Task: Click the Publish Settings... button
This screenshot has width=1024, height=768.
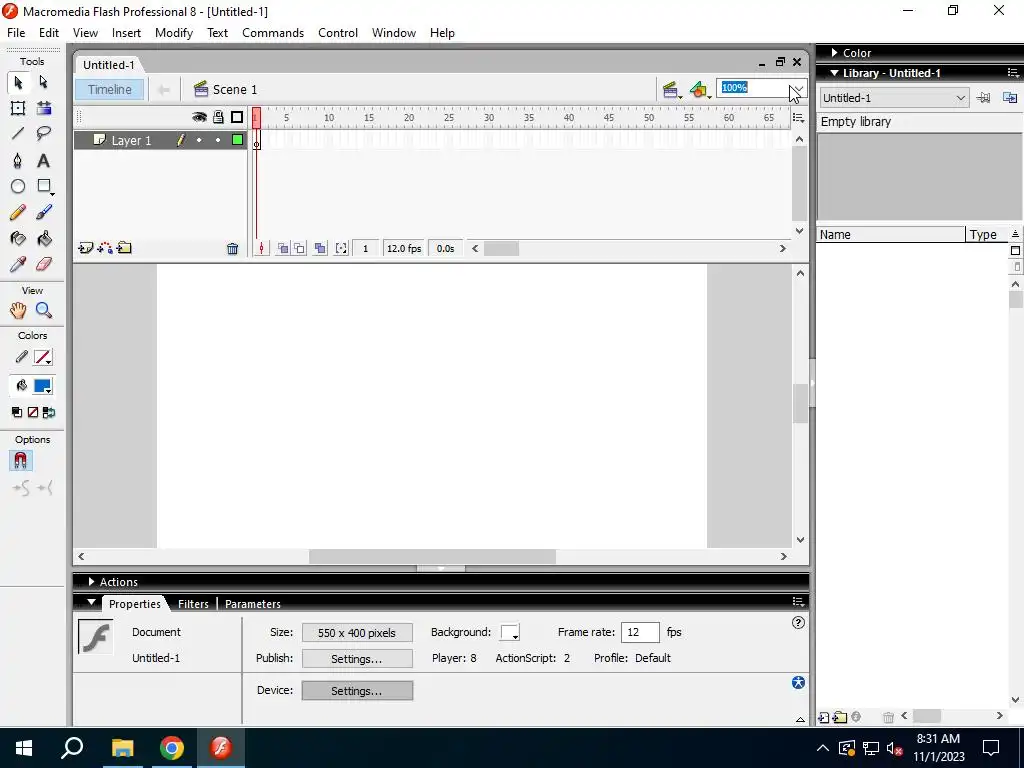Action: pos(357,659)
